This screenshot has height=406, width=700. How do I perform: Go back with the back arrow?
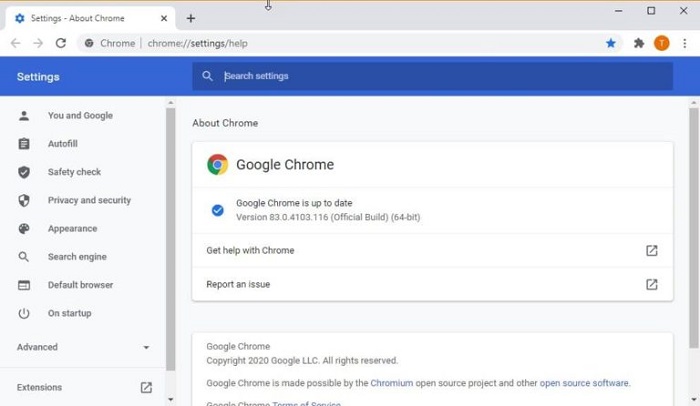coord(15,43)
